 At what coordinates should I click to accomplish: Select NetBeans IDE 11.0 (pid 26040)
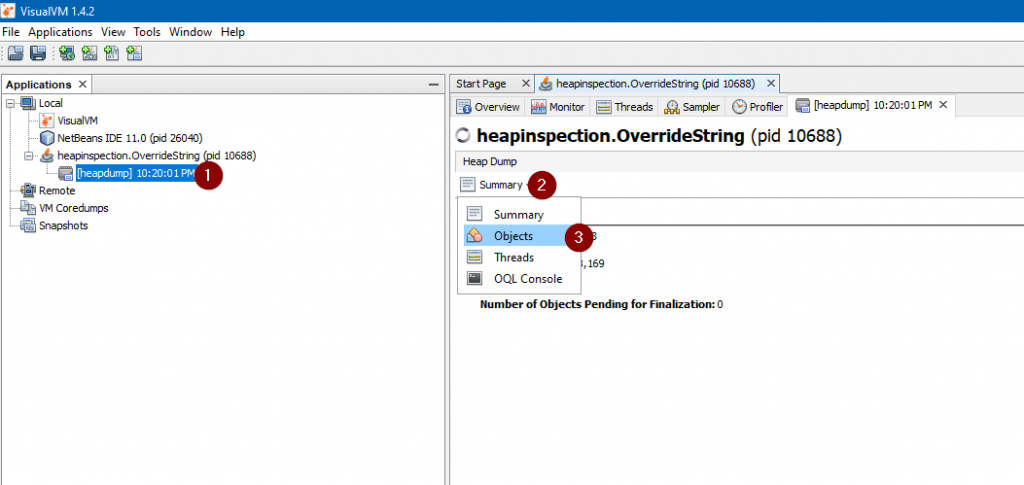click(x=130, y=138)
